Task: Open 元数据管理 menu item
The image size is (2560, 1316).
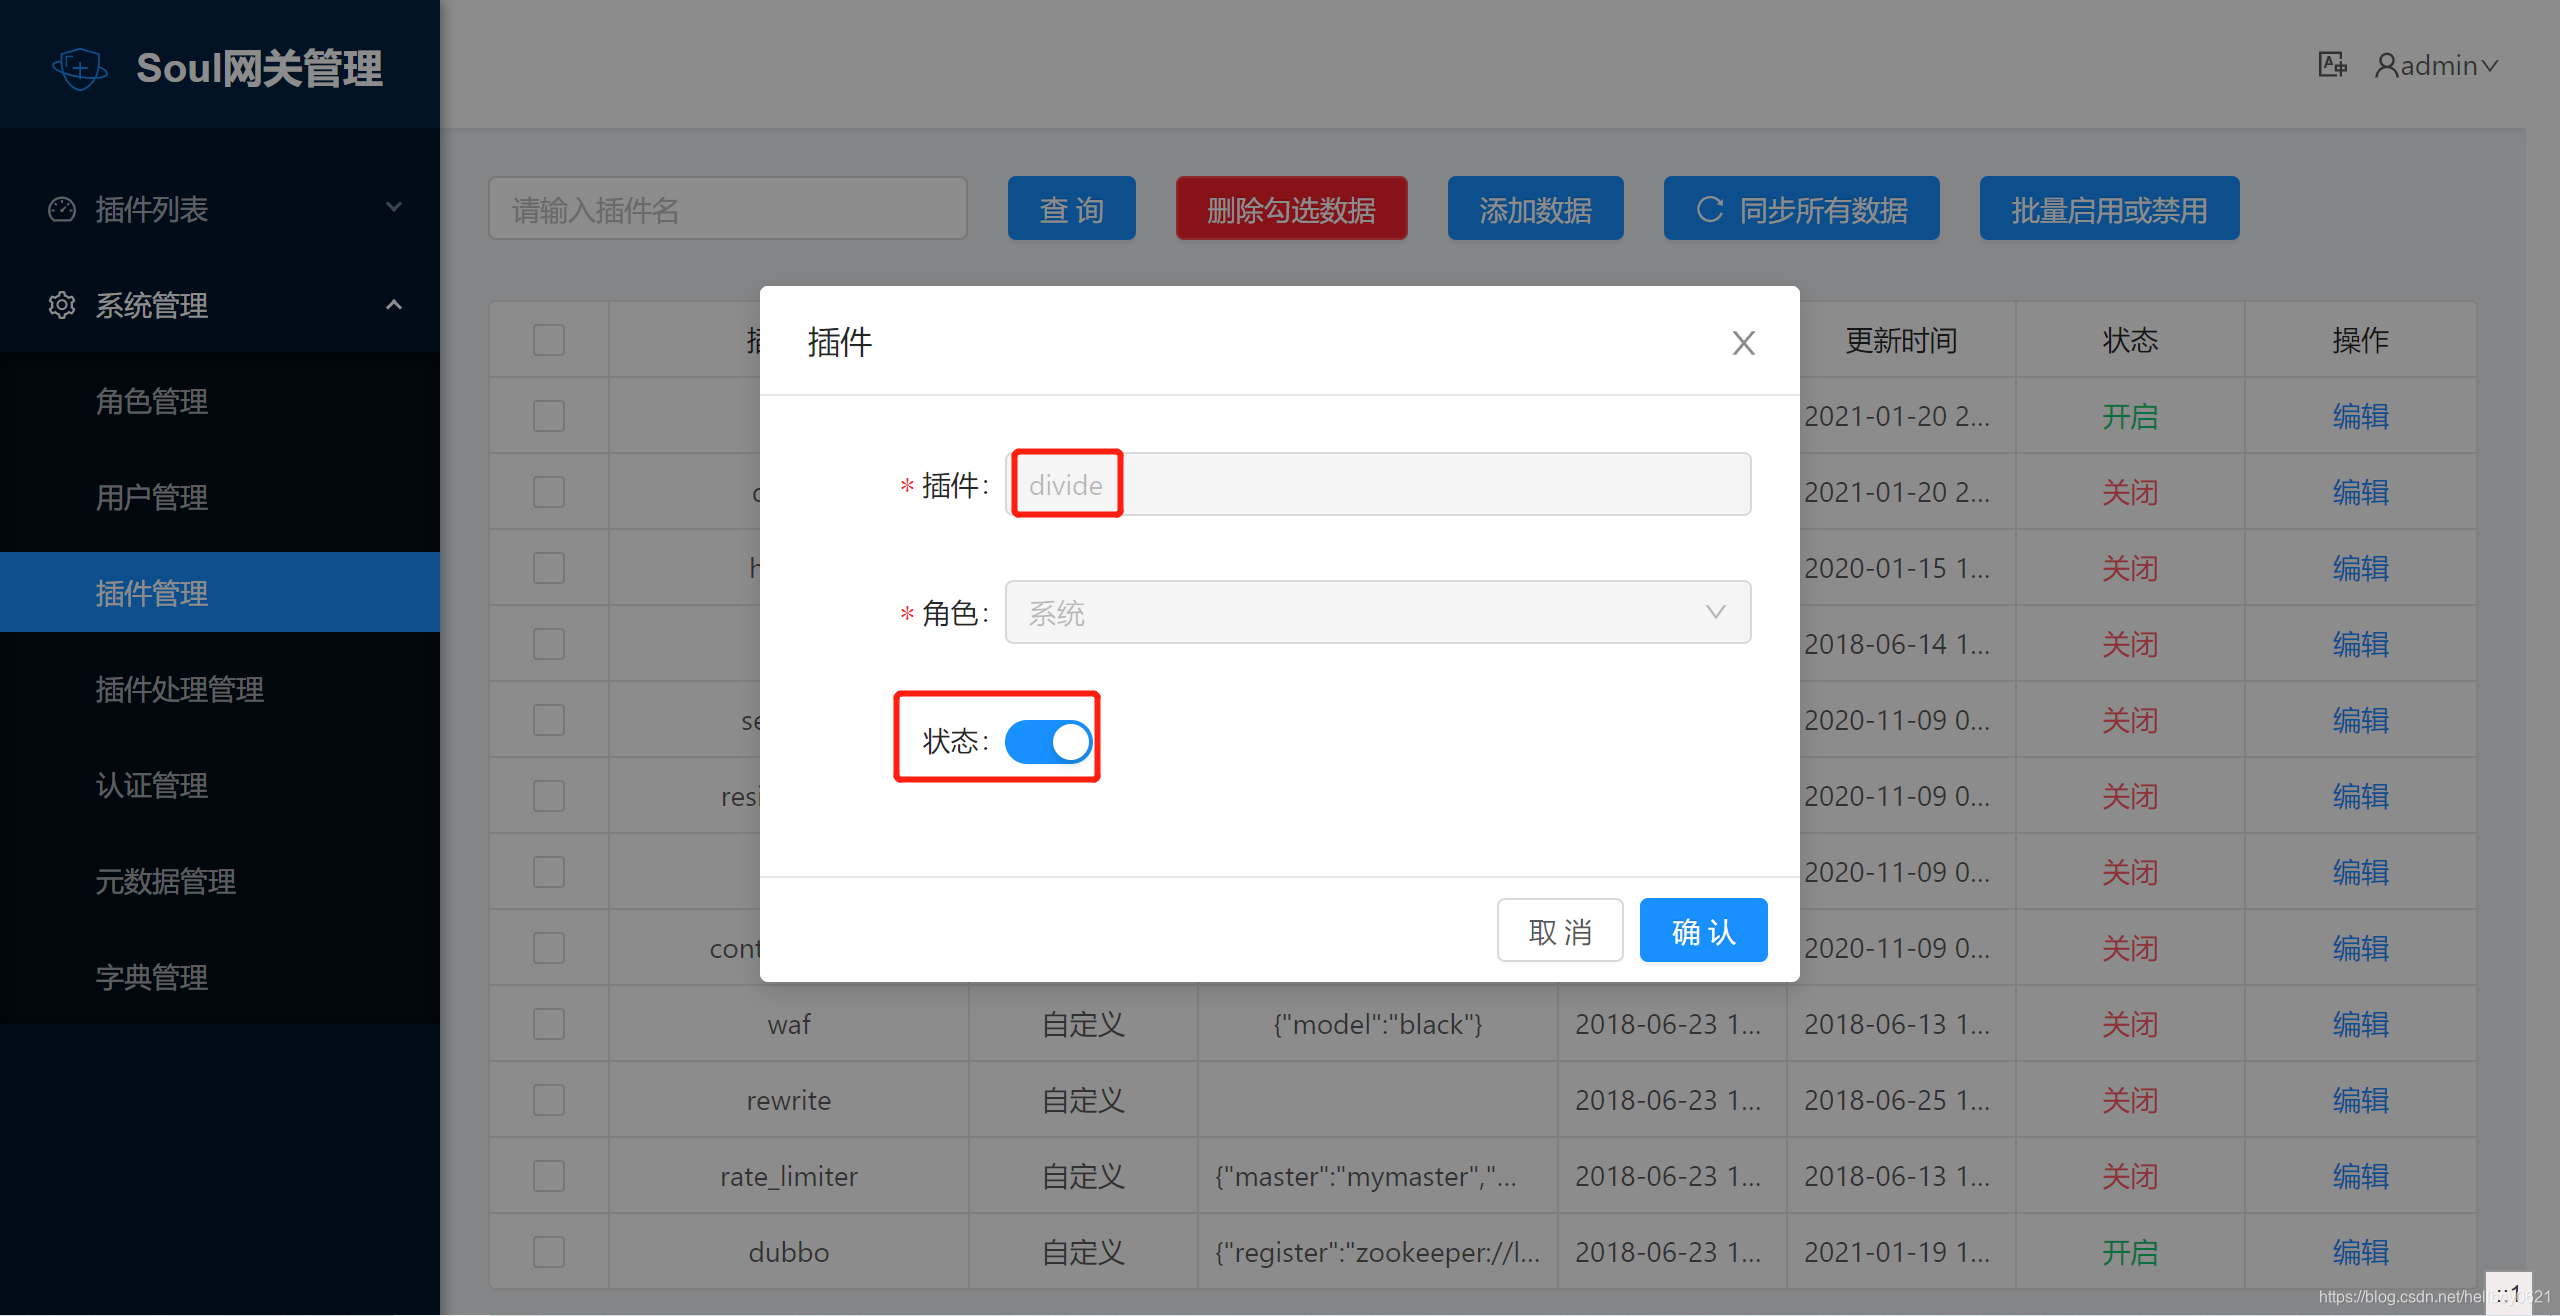Action: point(165,881)
